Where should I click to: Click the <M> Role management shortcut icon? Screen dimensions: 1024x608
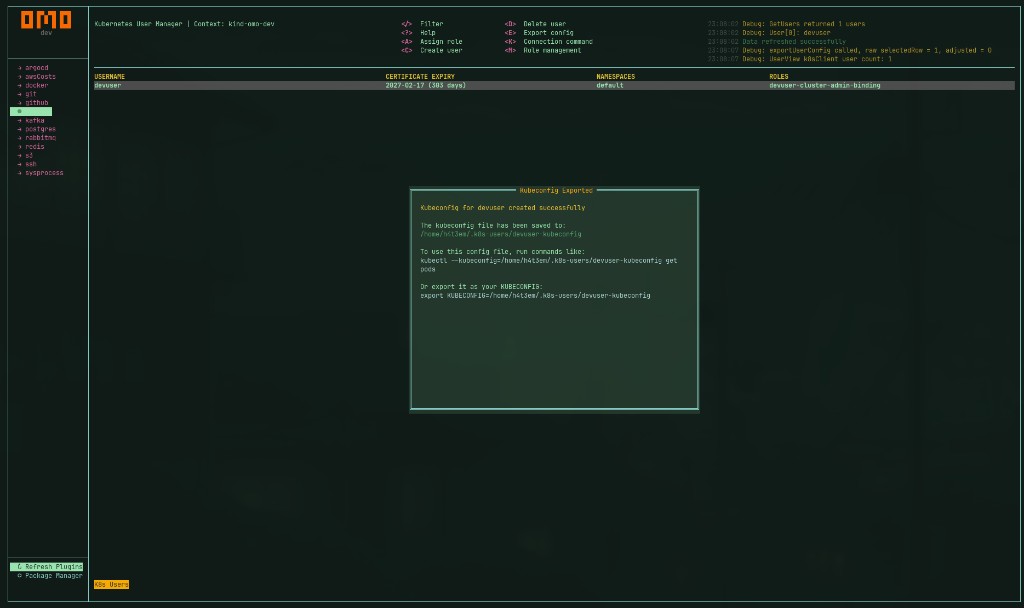[x=510, y=50]
